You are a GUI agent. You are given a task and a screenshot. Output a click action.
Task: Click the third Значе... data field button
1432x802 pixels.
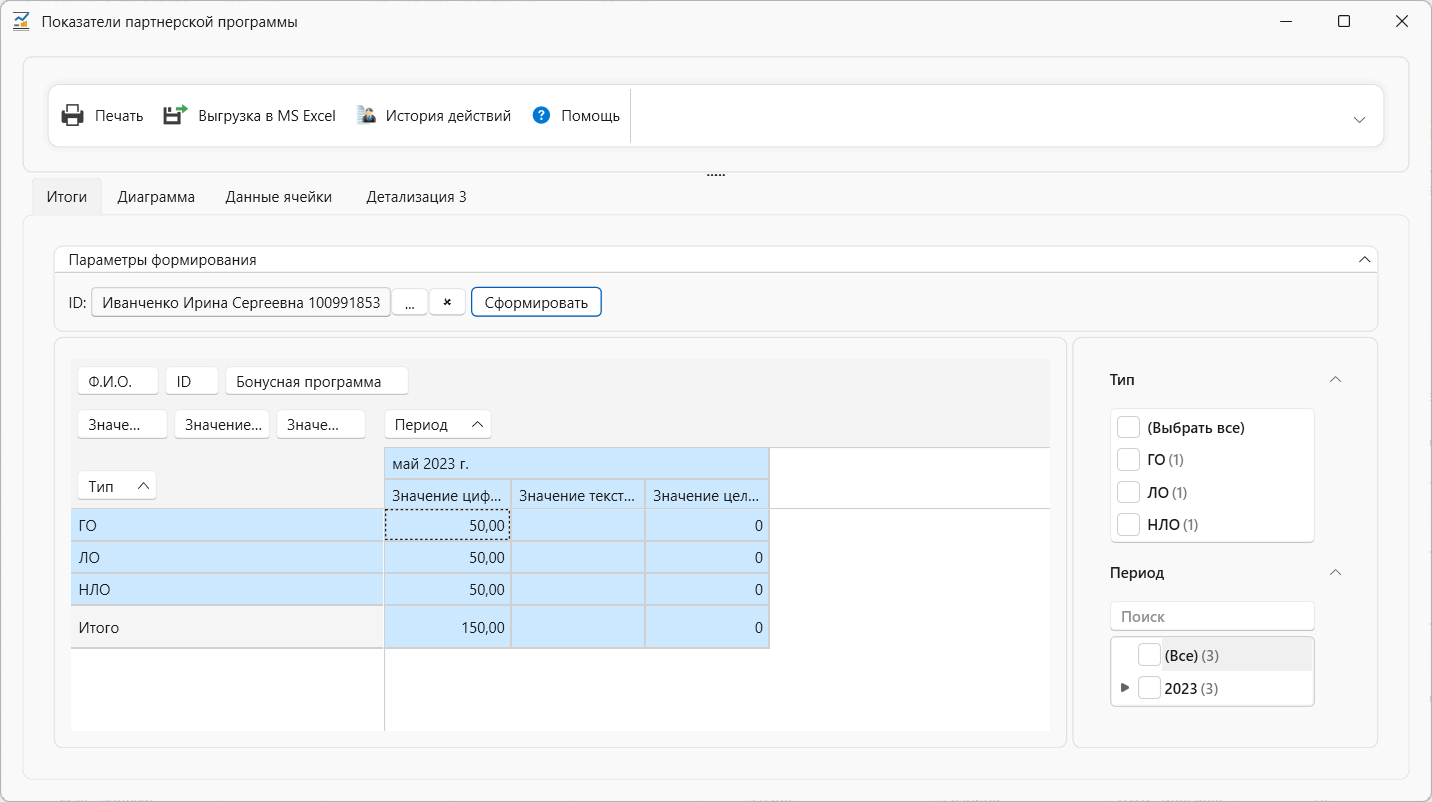click(321, 424)
